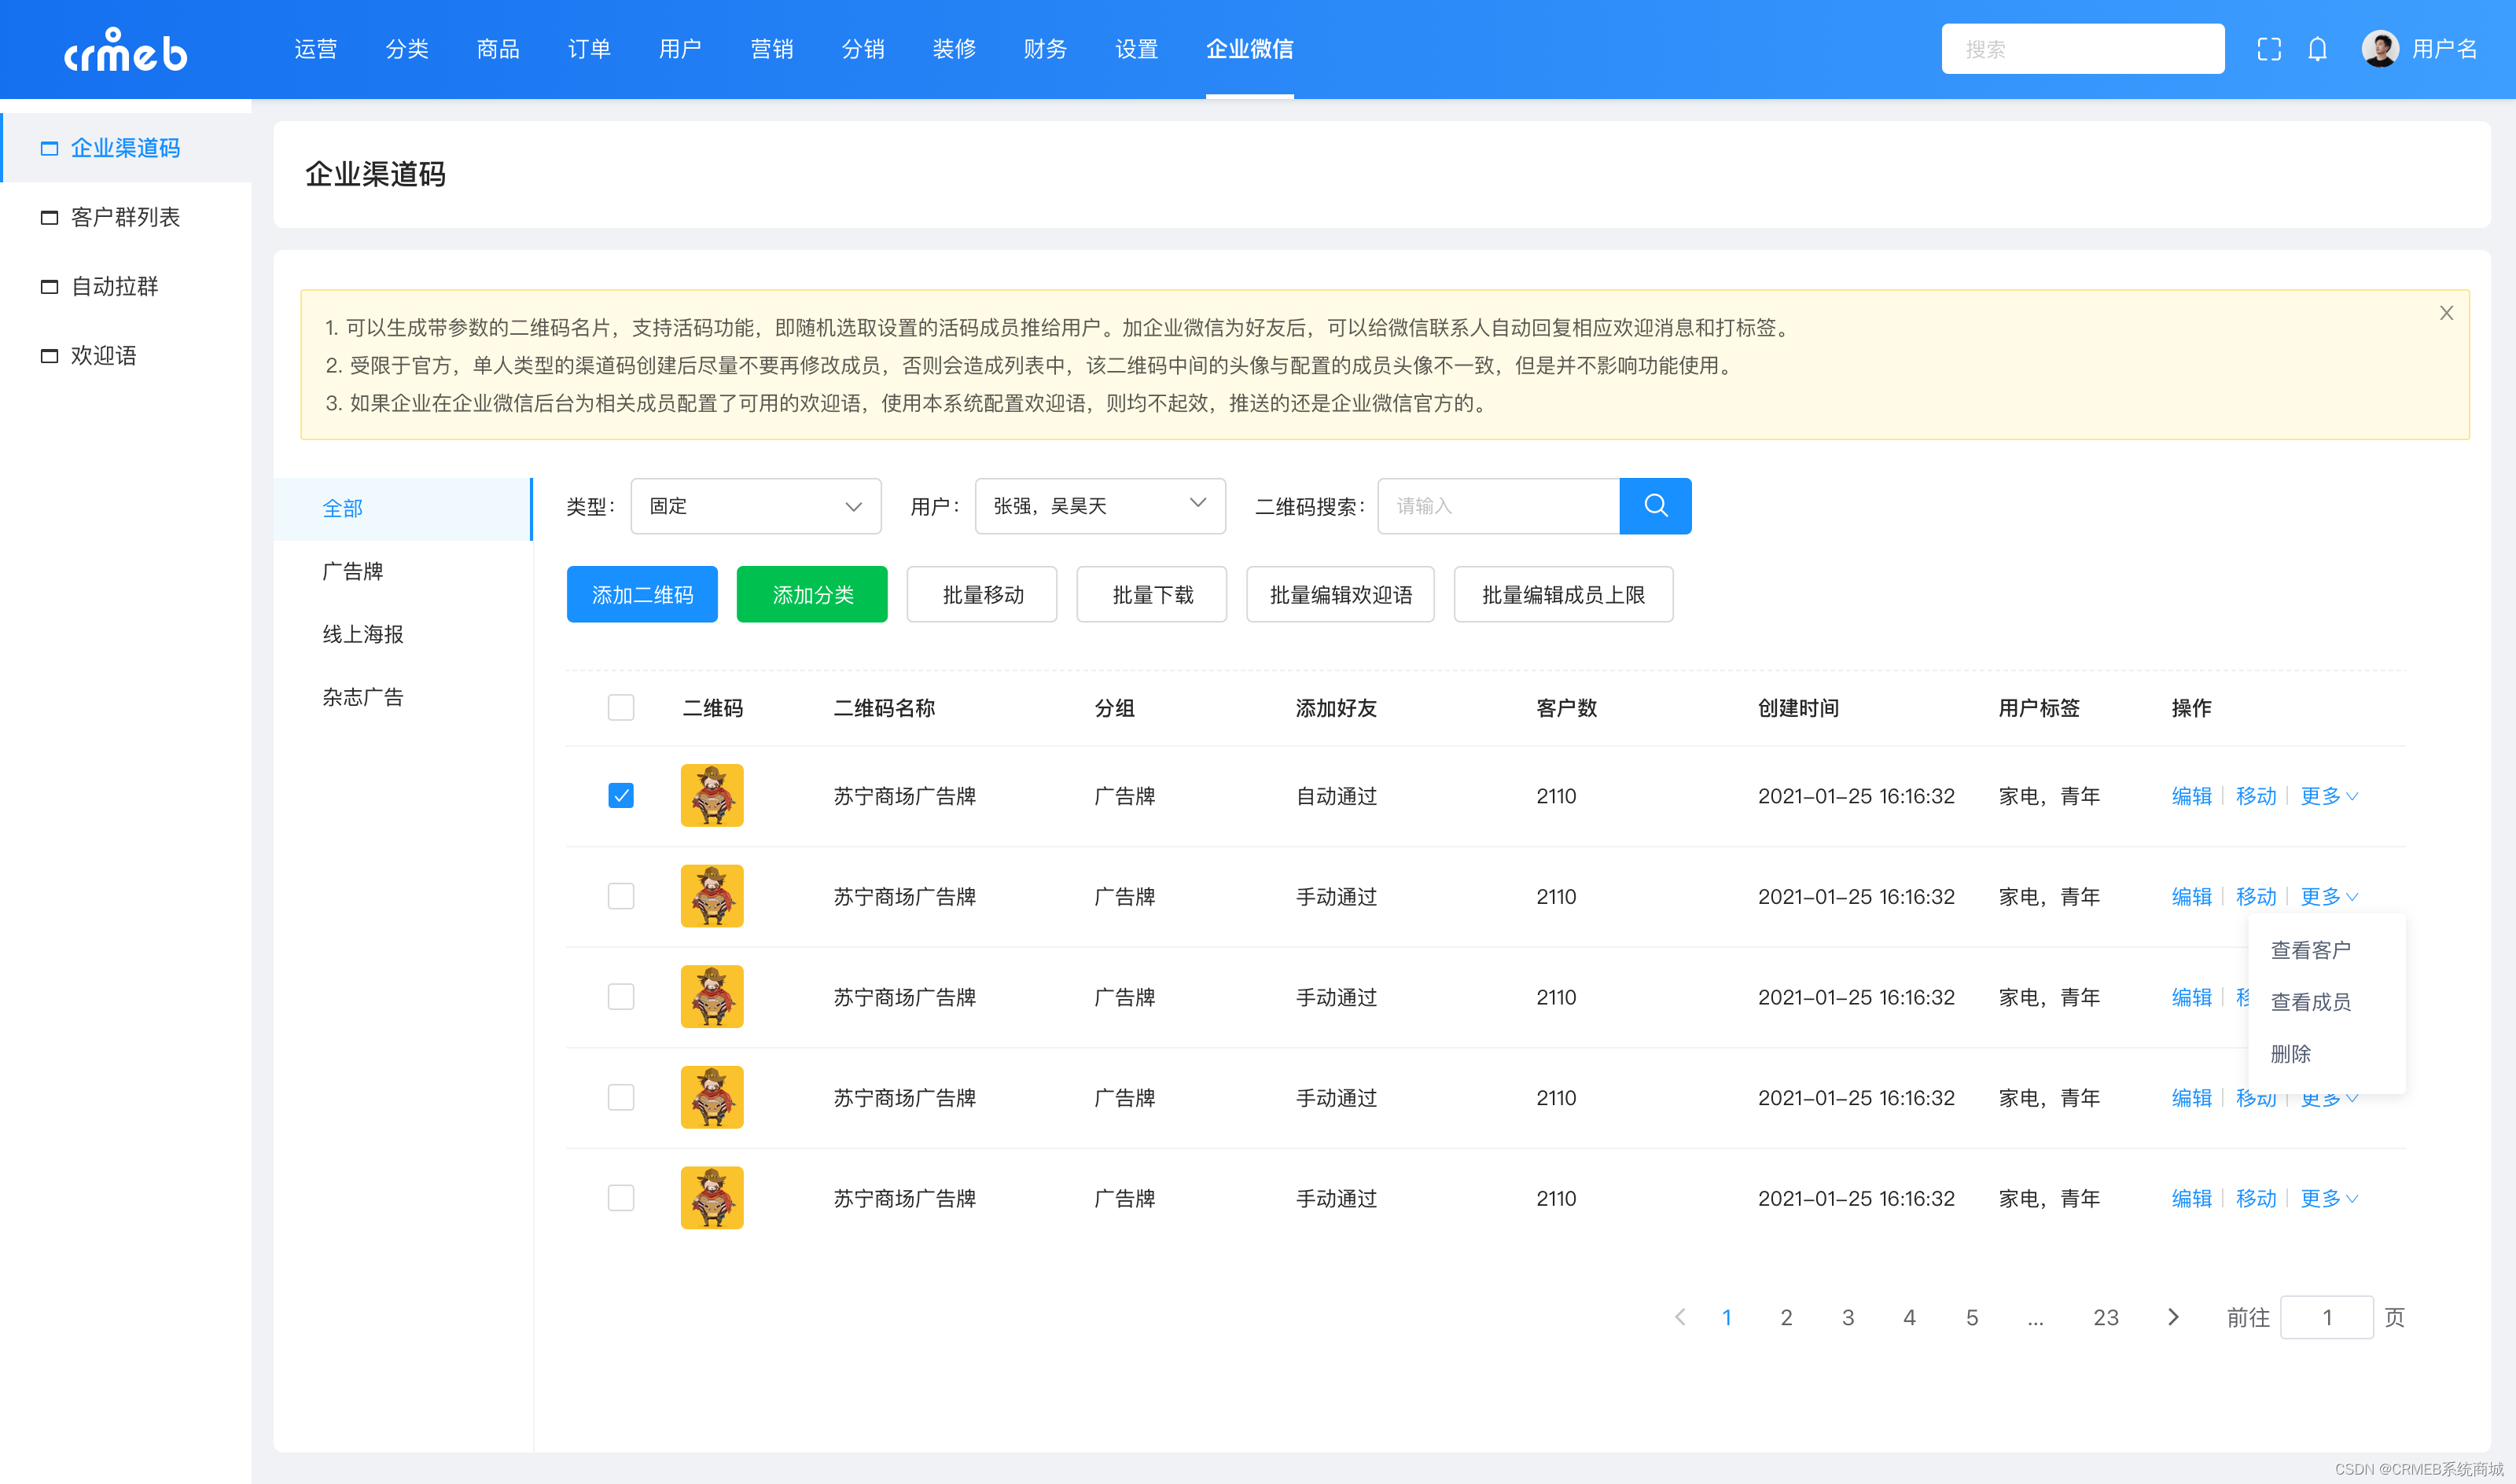Viewport: 2516px width, 1484px height.
Task: Click the fullscreen toggle icon in header
Action: coord(2269,49)
